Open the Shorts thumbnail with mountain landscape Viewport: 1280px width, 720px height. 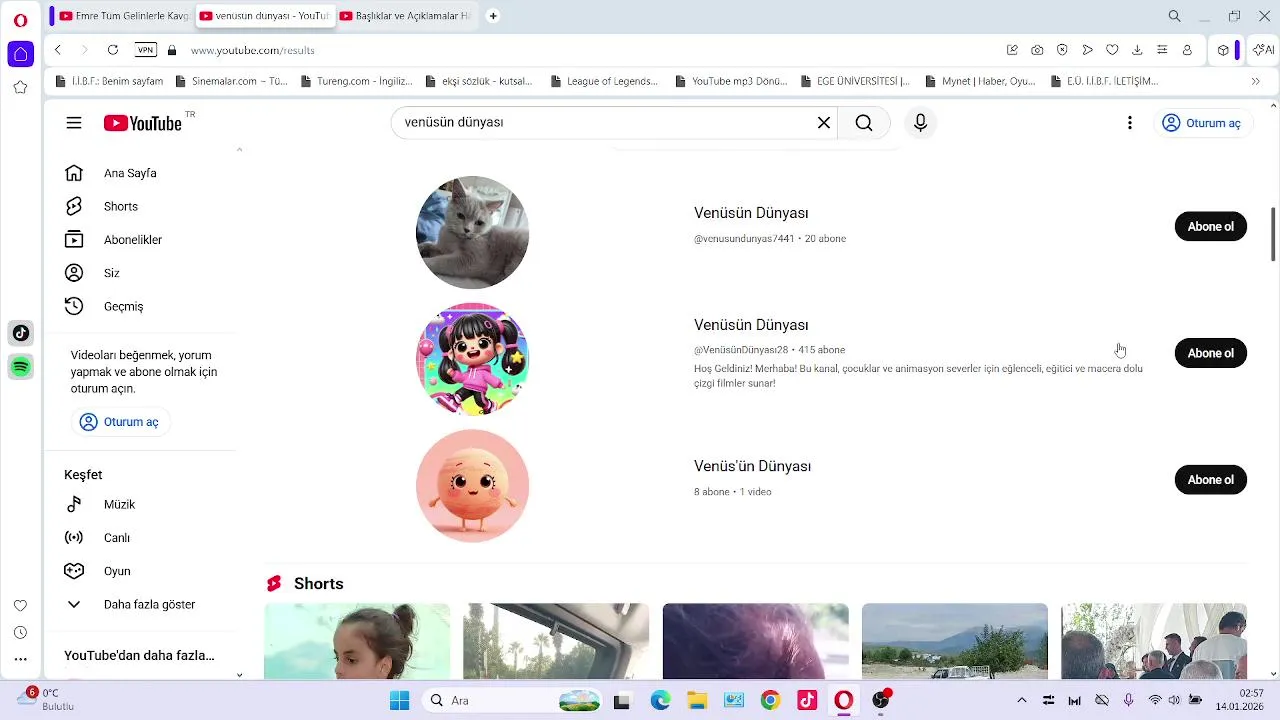tap(955, 641)
